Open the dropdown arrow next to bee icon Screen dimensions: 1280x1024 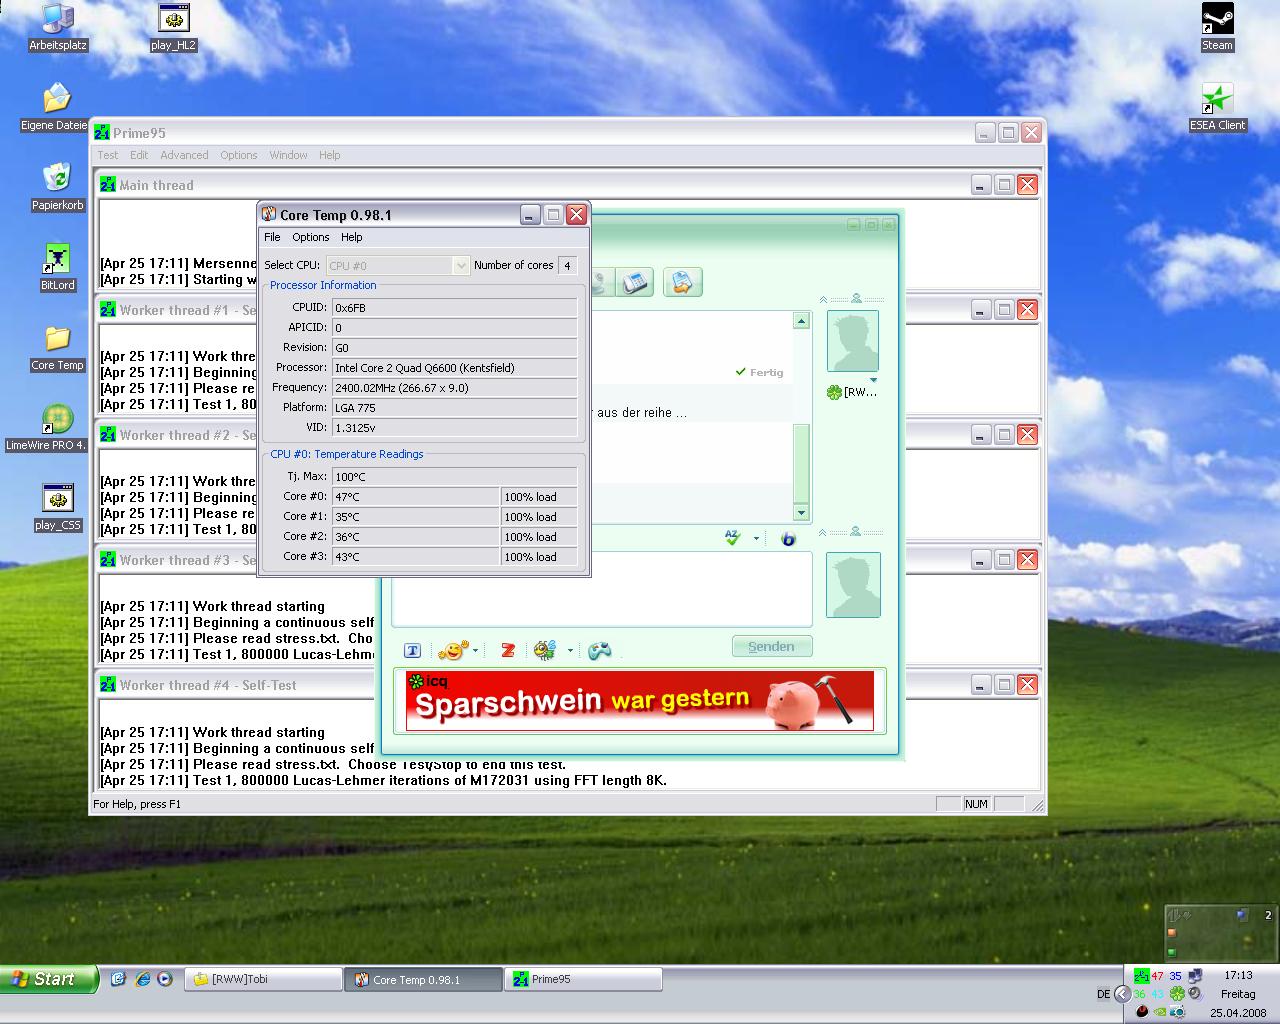[x=570, y=651]
